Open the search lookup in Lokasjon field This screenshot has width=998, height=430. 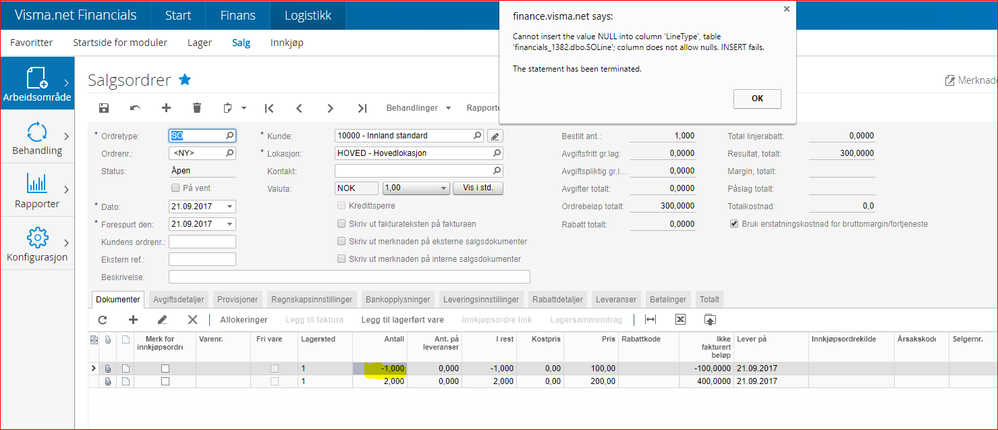point(496,153)
